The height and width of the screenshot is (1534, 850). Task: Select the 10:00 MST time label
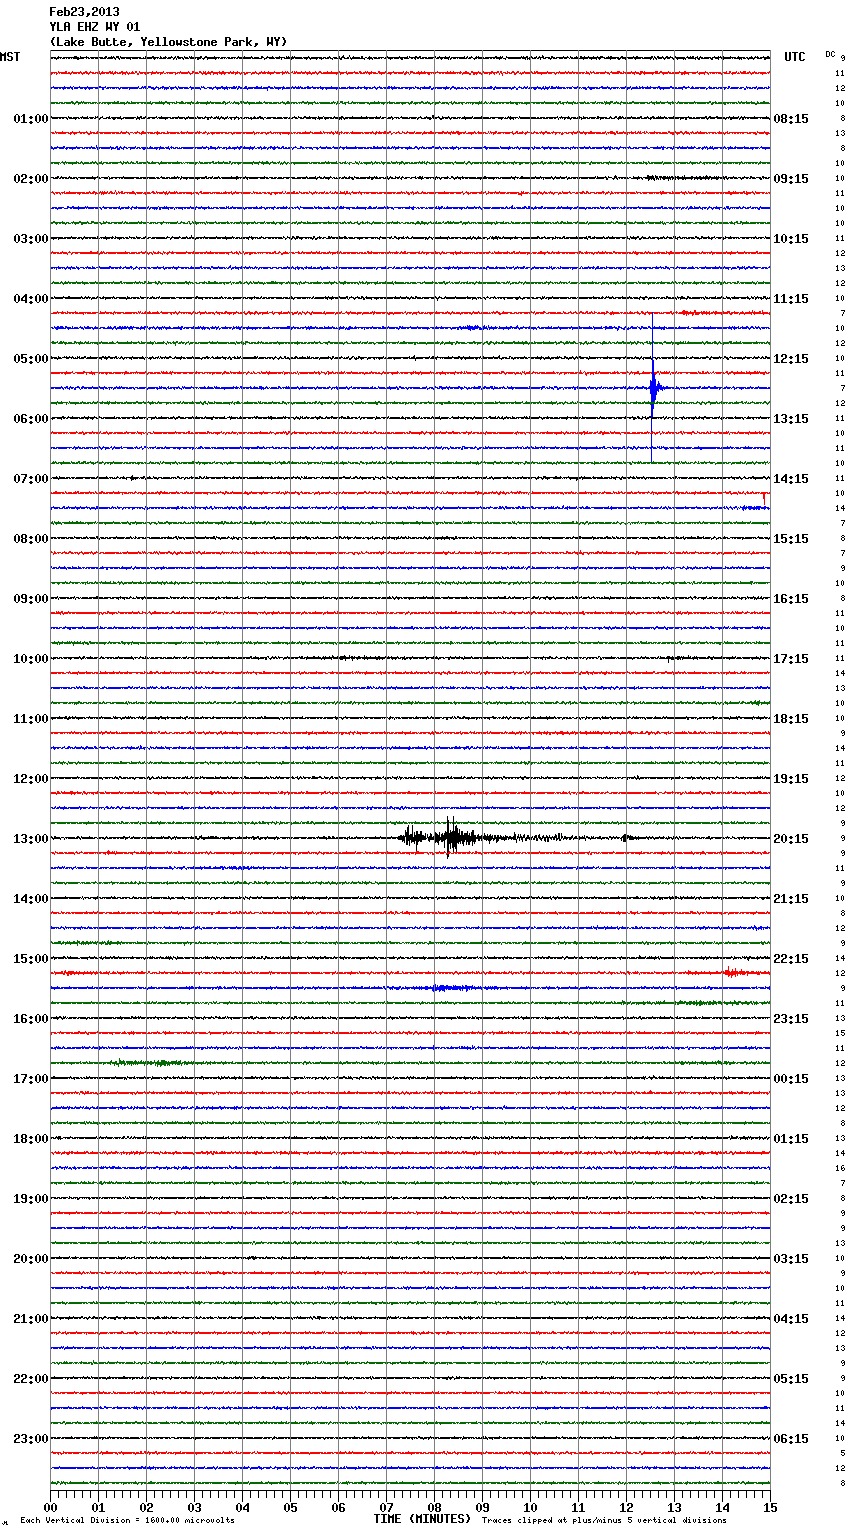coord(31,659)
